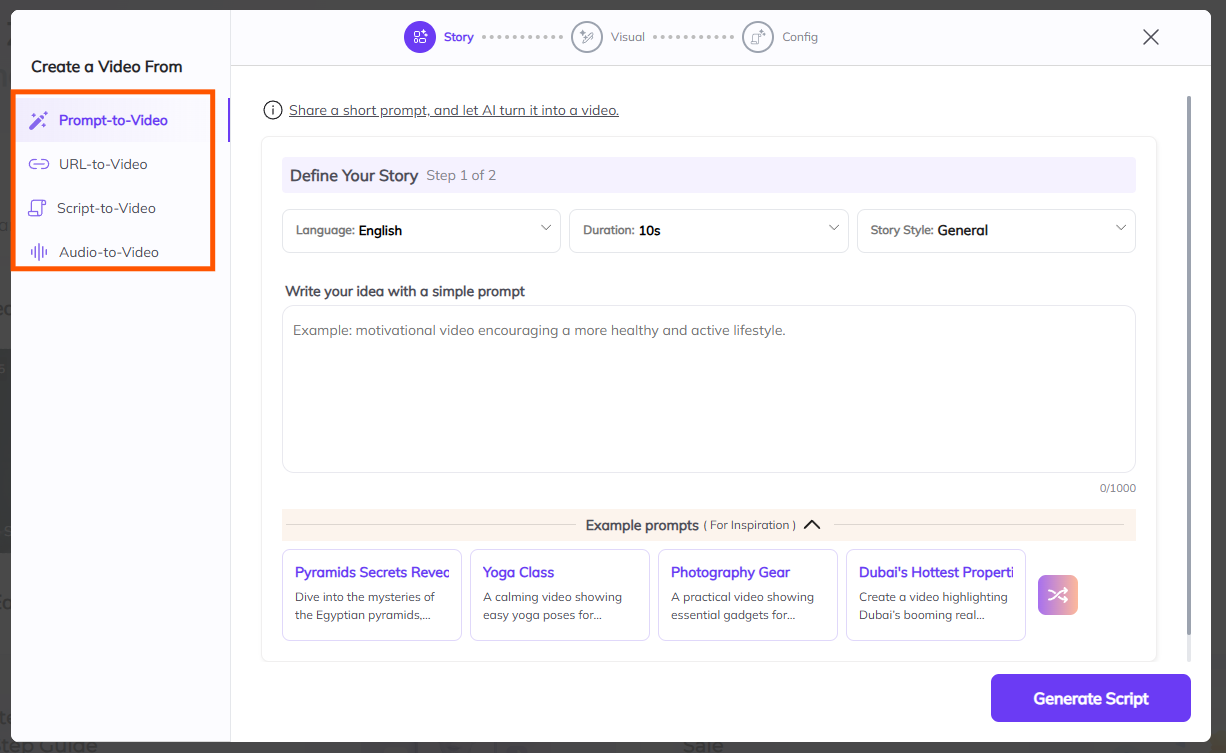Screen dimensions: 1226x753
Task: Choose the Yoga Class example prompt
Action: click(560, 594)
